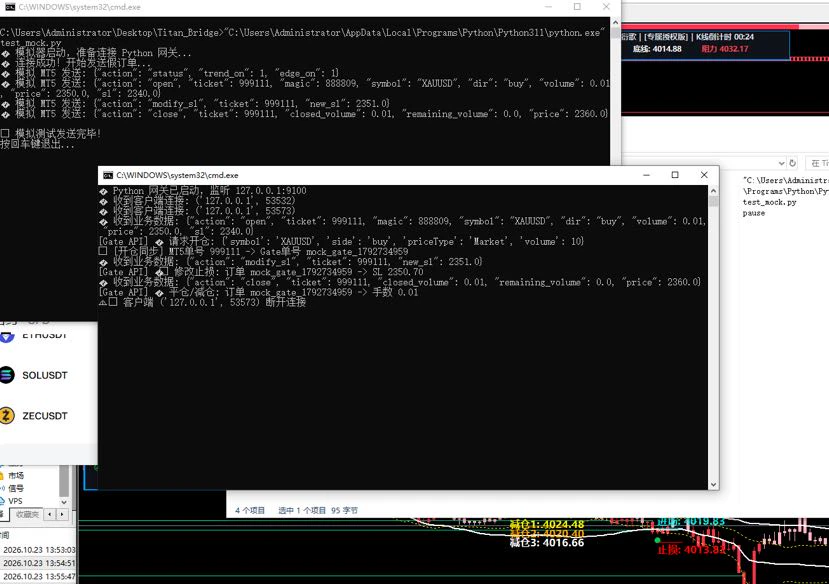Click the red "阻力 4032.17" indicator text

point(724,49)
